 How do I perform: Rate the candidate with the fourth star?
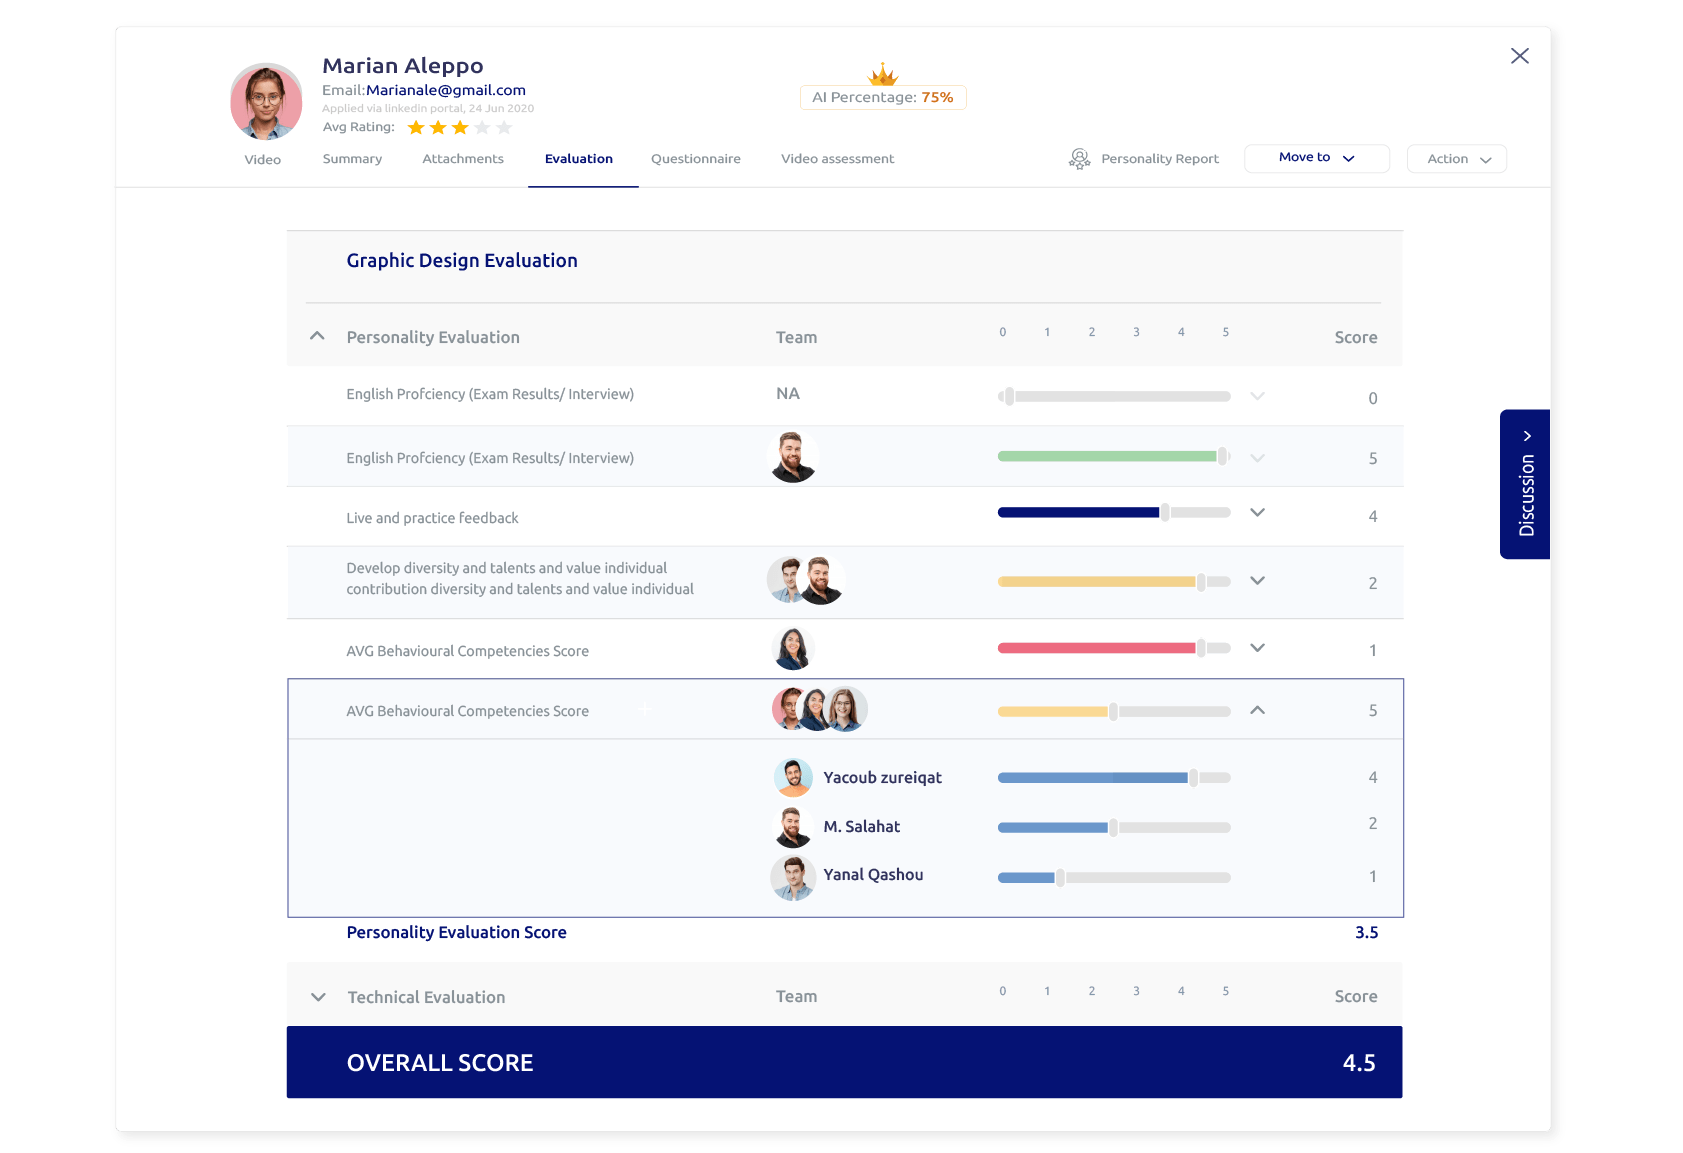pyautogui.click(x=481, y=127)
